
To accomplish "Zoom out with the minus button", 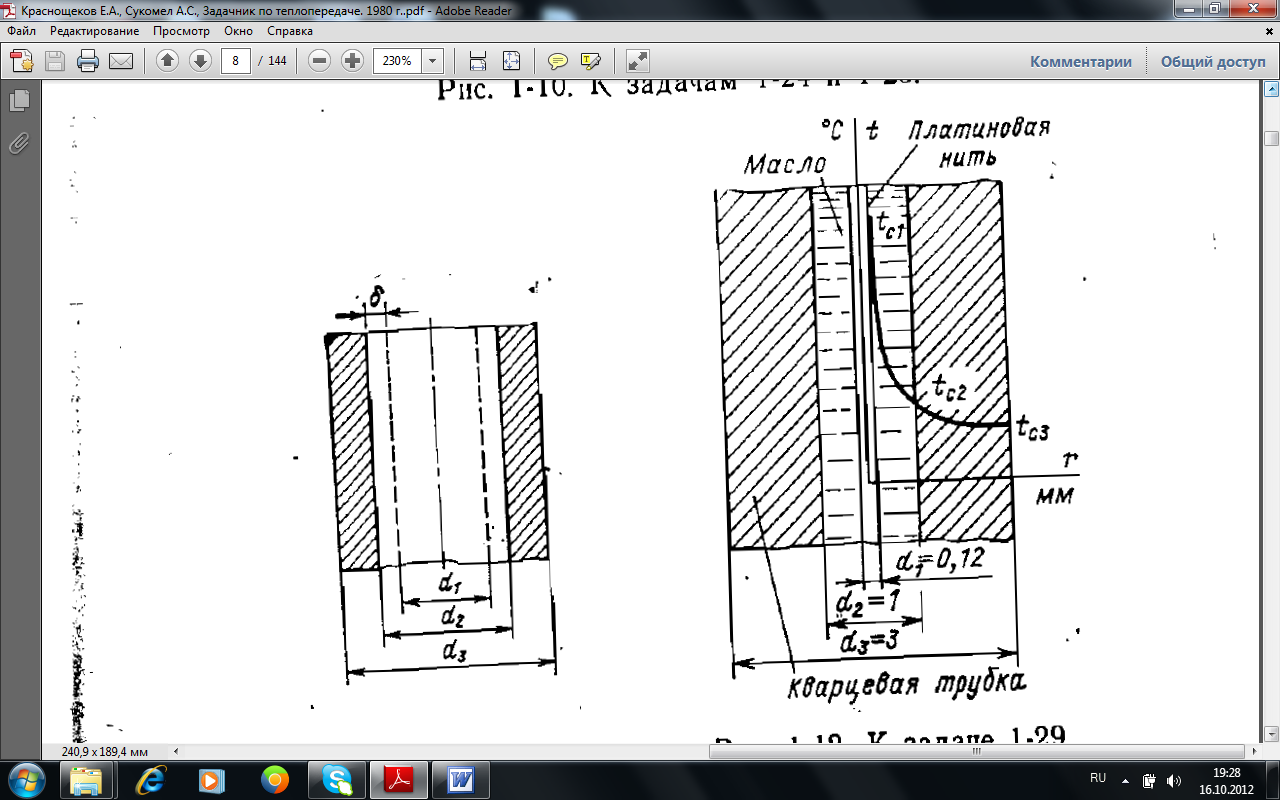I will click(x=320, y=61).
